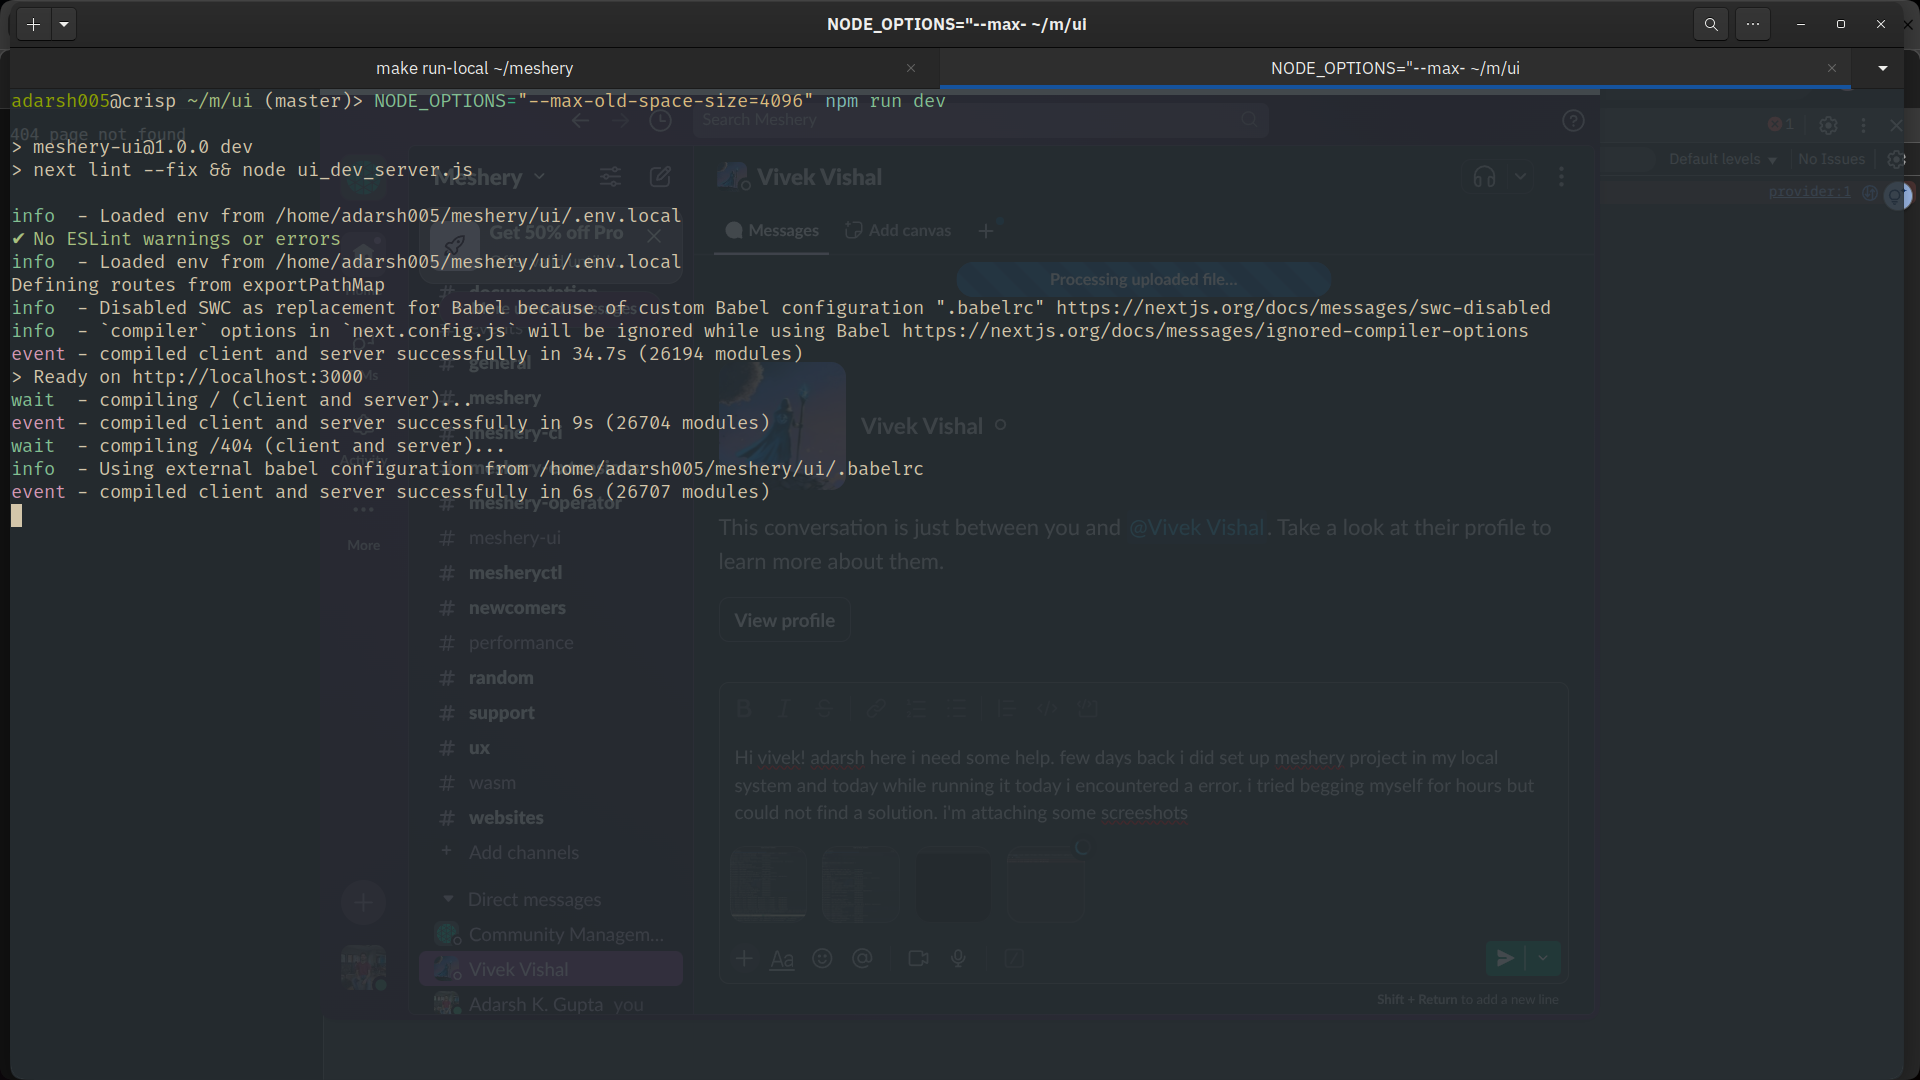Mention someone with @ icon

pyautogui.click(x=862, y=959)
